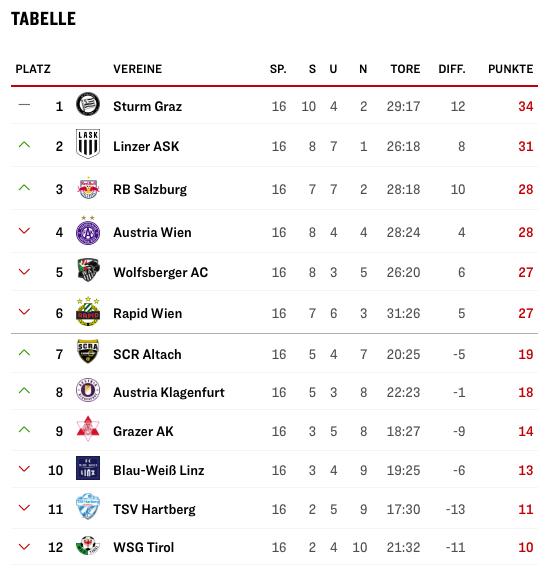Sort by the PUNKTE column header
553x581 pixels.
[x=510, y=69]
